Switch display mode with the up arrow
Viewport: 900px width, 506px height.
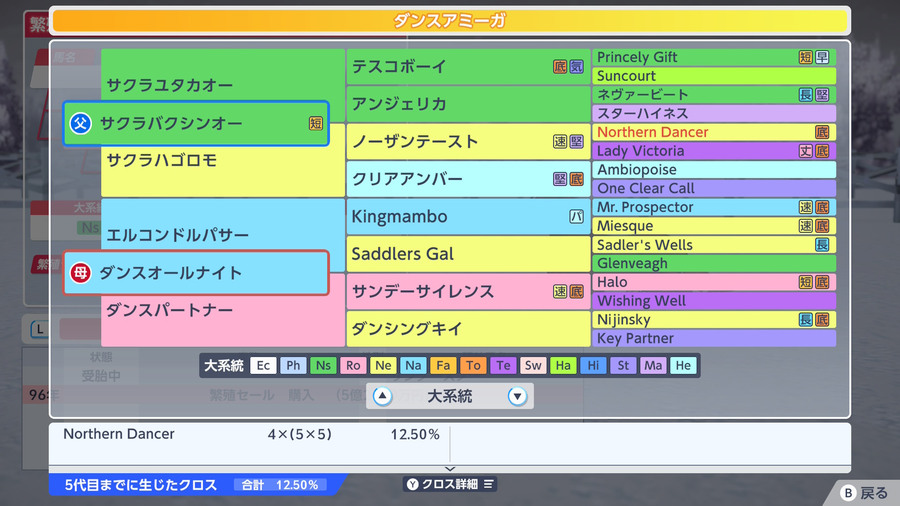(382, 396)
